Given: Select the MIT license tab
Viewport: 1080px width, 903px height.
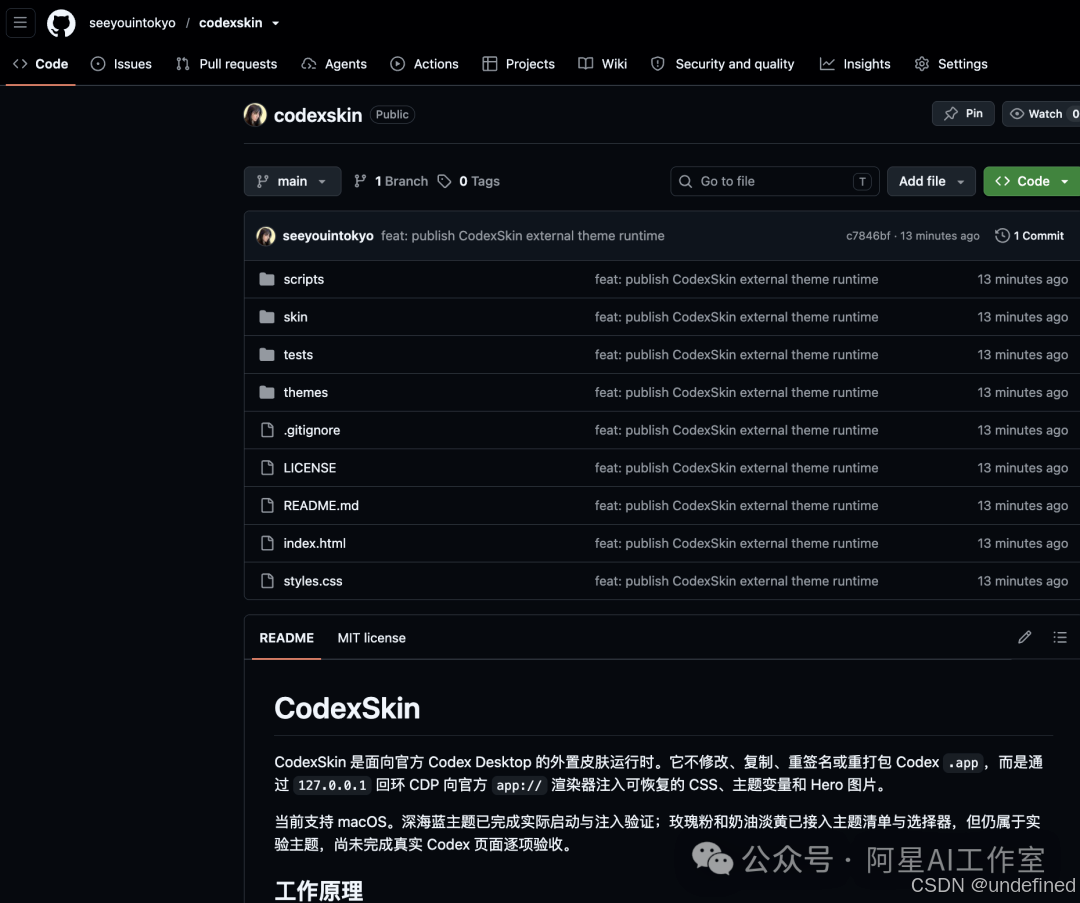Looking at the screenshot, I should [x=371, y=638].
